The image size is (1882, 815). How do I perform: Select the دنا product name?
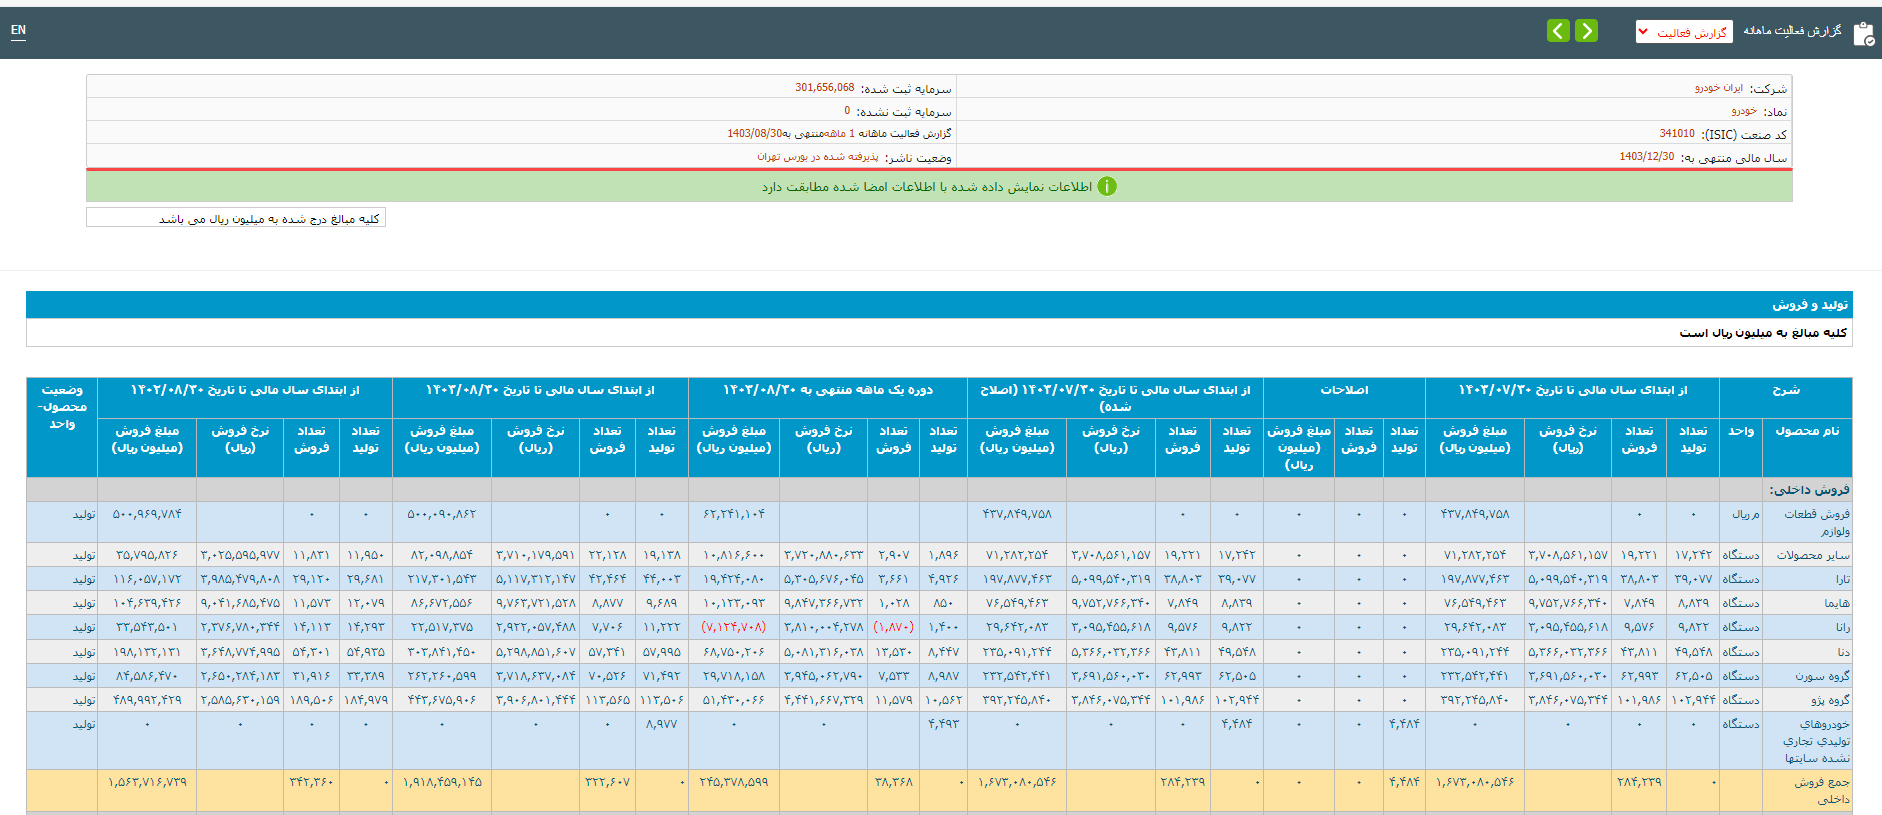[1844, 652]
